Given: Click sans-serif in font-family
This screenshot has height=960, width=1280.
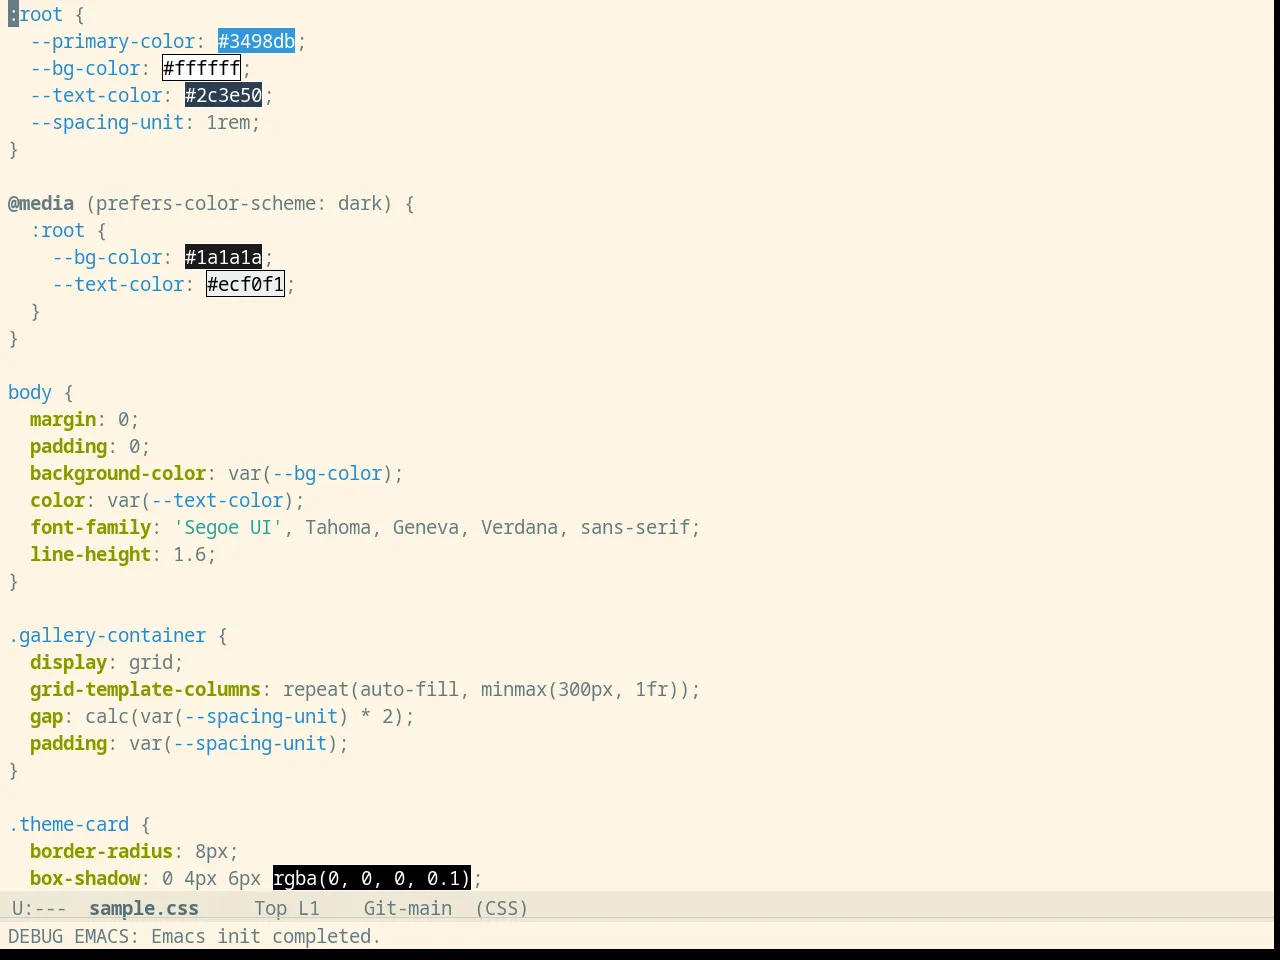Looking at the screenshot, I should click(635, 527).
